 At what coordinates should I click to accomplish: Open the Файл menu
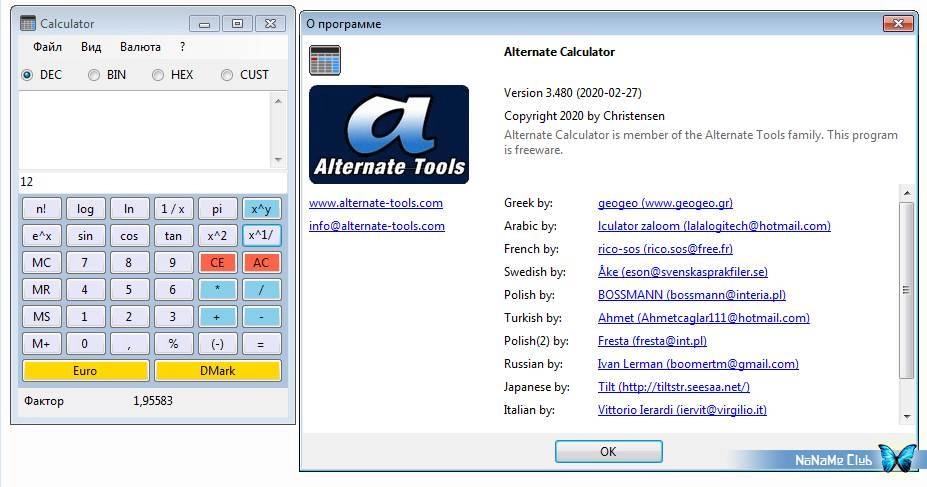pyautogui.click(x=47, y=47)
